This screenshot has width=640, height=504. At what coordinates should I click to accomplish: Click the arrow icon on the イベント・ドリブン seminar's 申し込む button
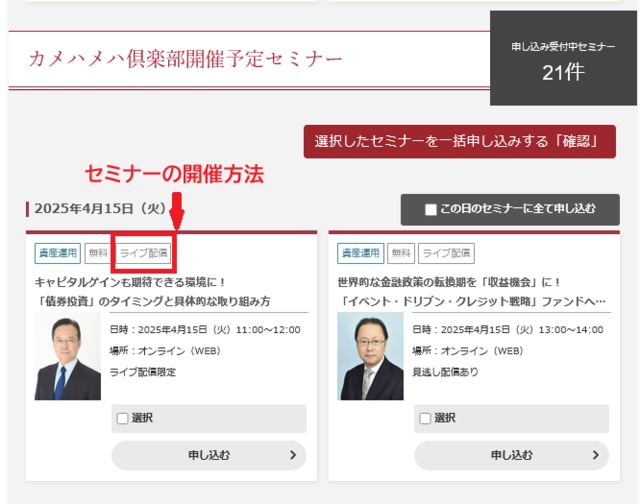tap(595, 455)
